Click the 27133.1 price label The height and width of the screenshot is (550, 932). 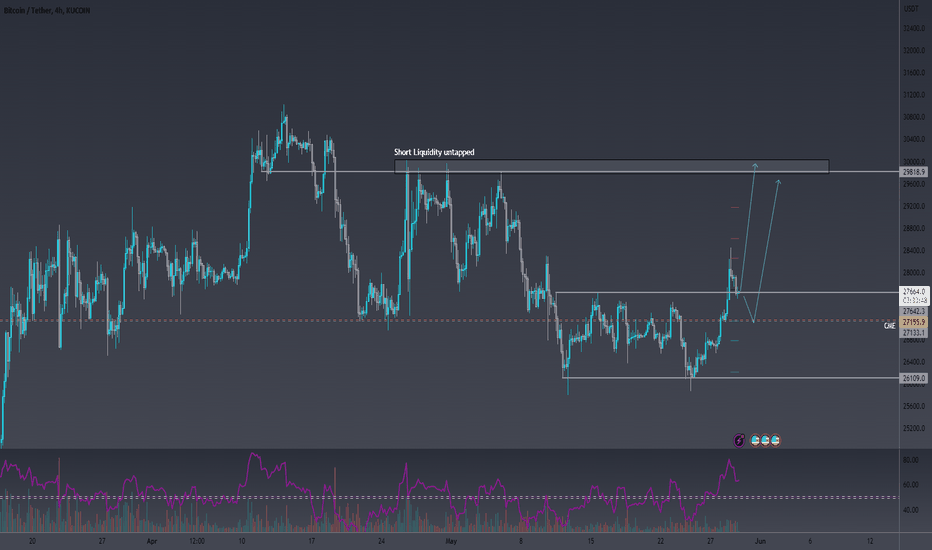click(x=914, y=332)
